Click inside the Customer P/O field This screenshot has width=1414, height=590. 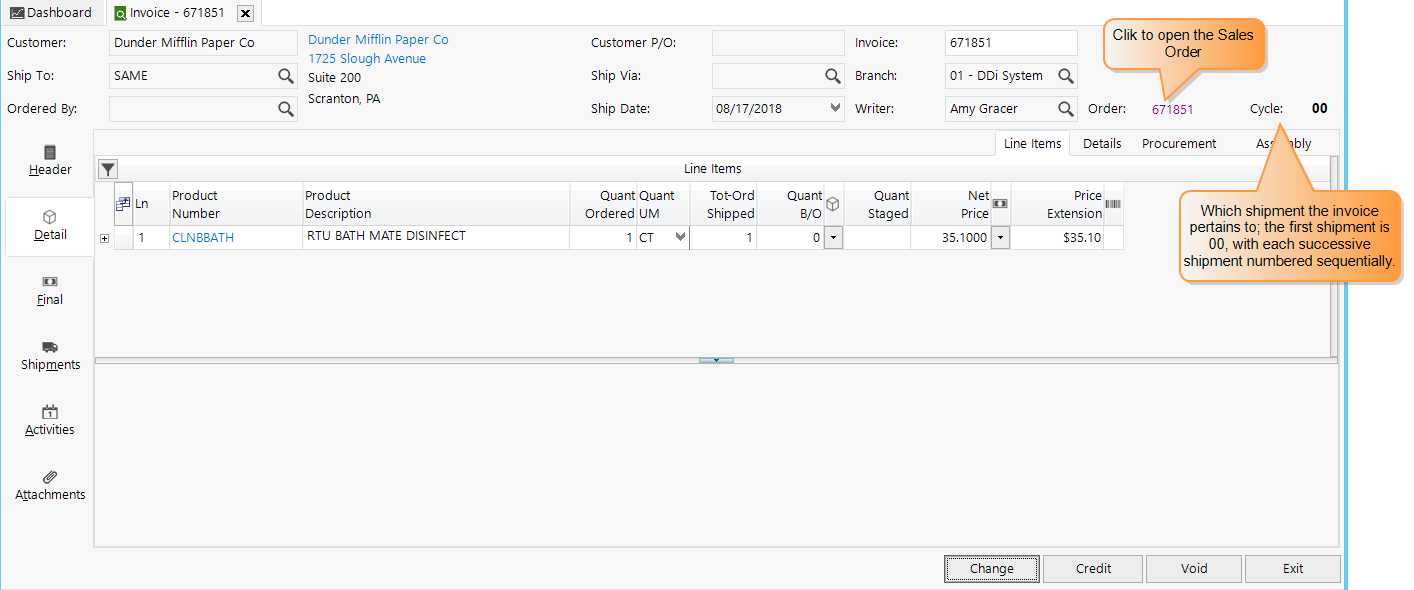[x=777, y=42]
